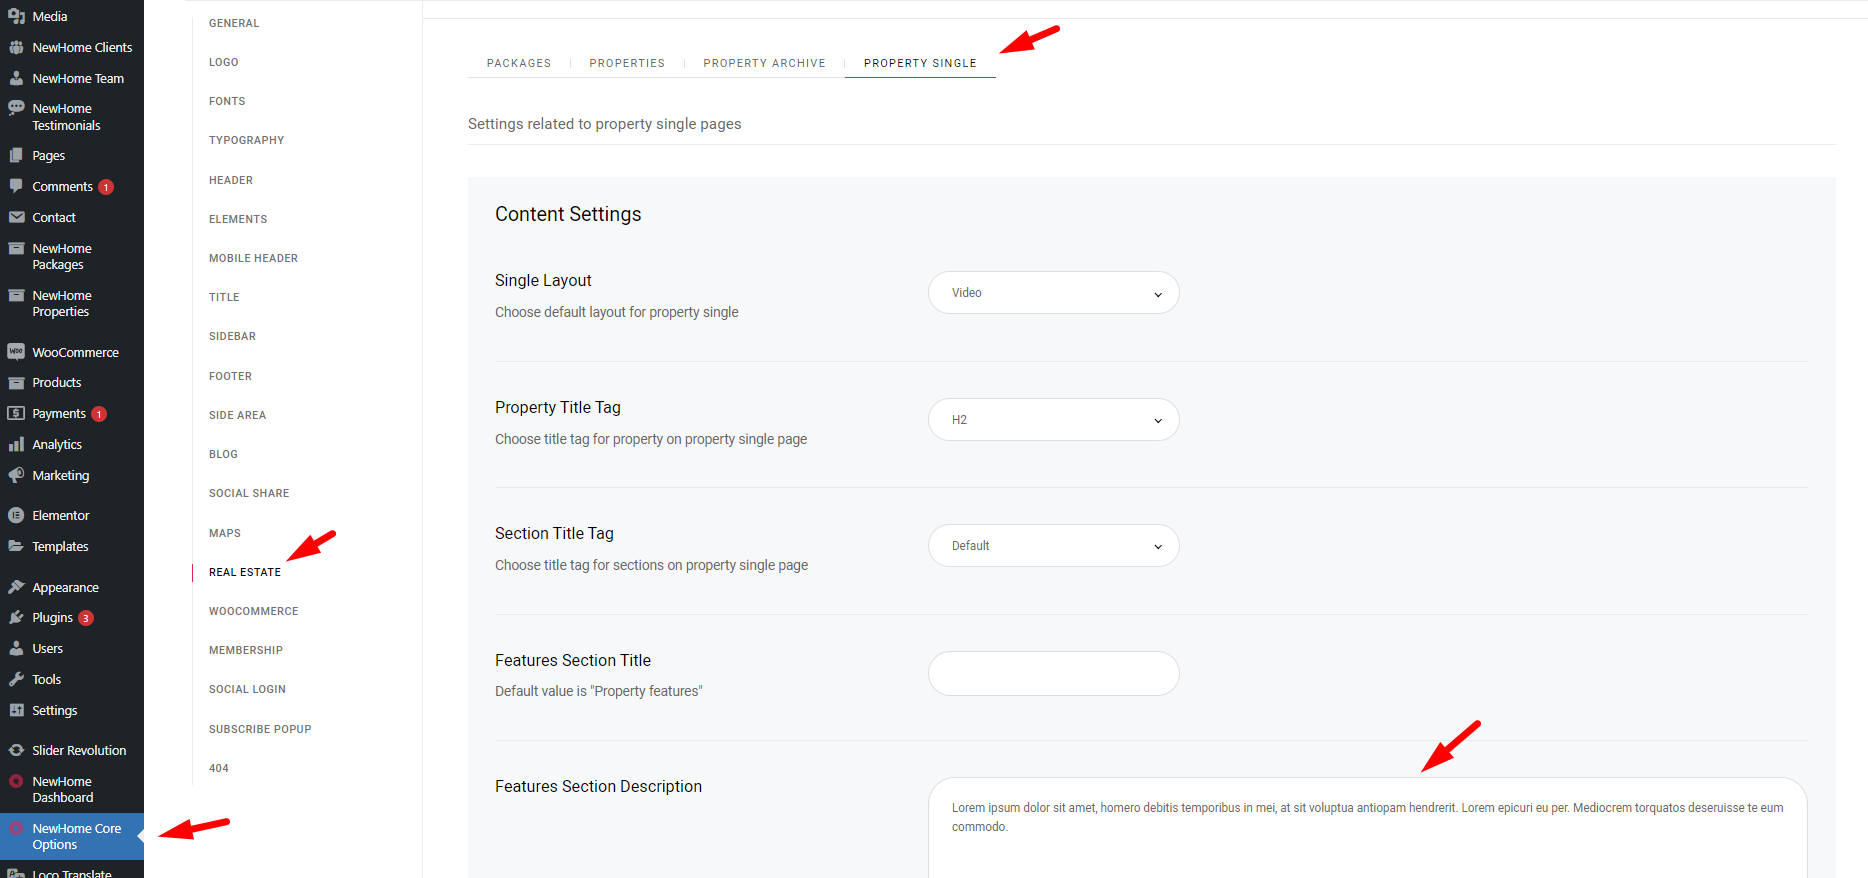Click the Payments dollar icon
This screenshot has height=878, width=1868.
16,413
